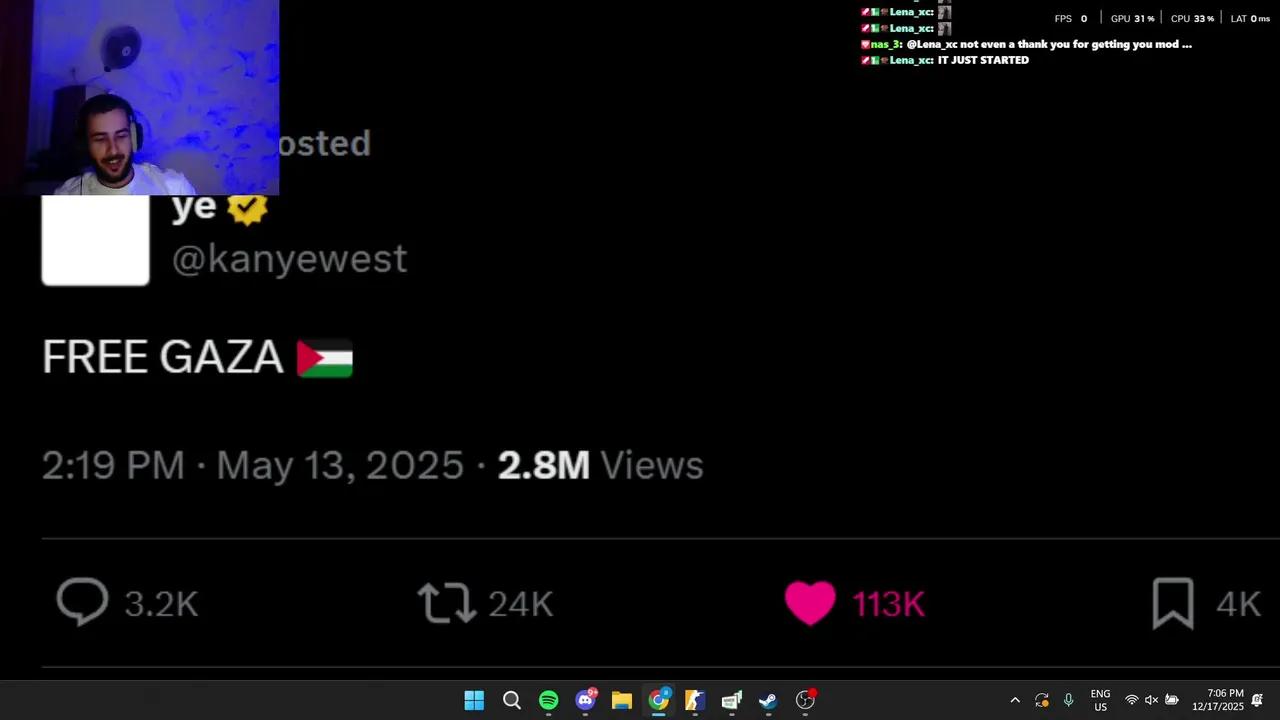Unlike the tweet via pink heart
The image size is (1280, 720).
tap(810, 603)
